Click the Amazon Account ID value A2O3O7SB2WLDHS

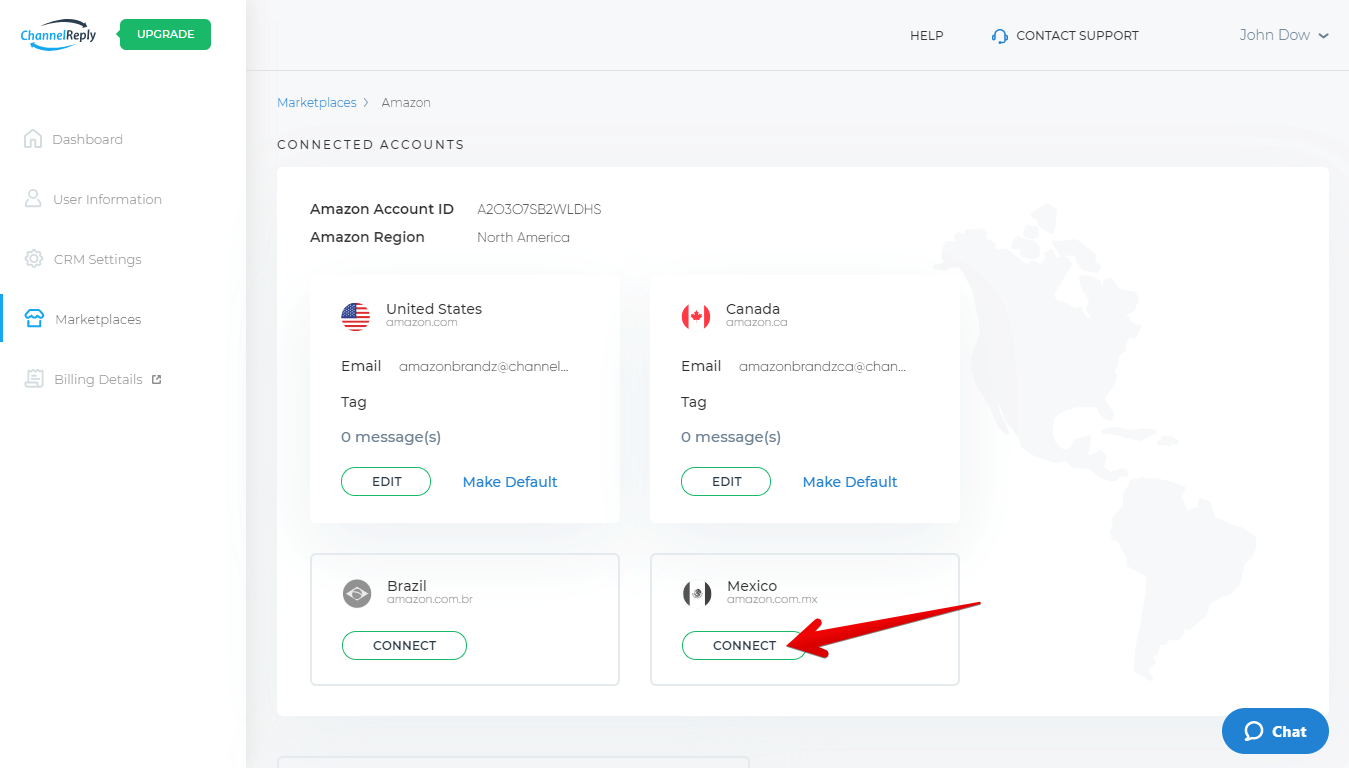(x=539, y=209)
